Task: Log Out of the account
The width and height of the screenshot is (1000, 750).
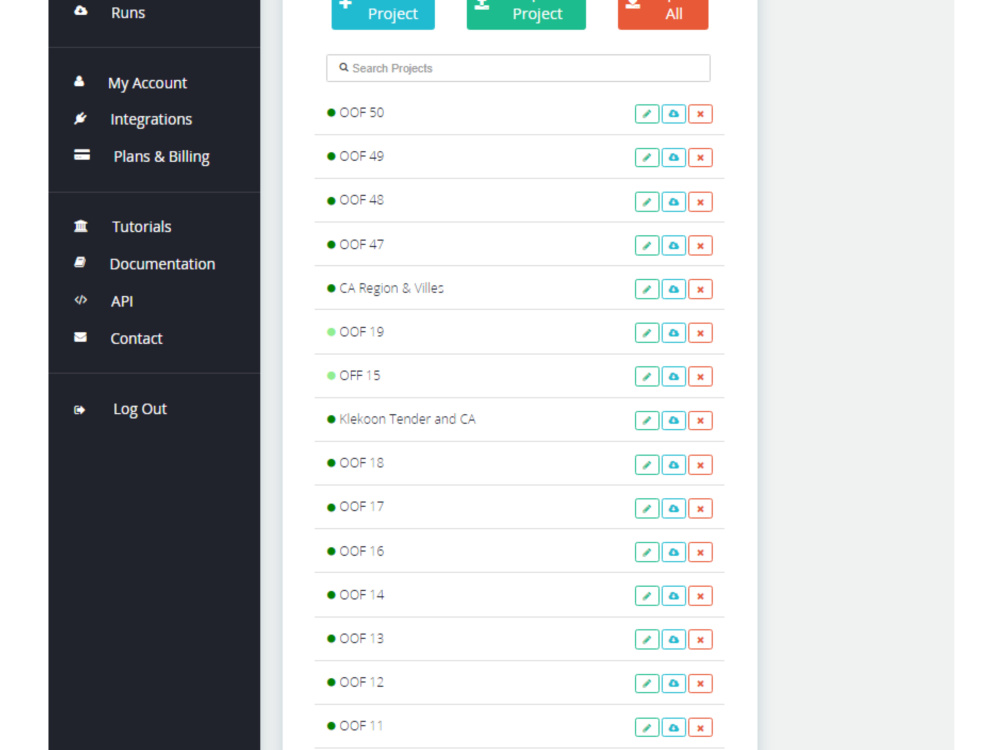Action: (140, 409)
